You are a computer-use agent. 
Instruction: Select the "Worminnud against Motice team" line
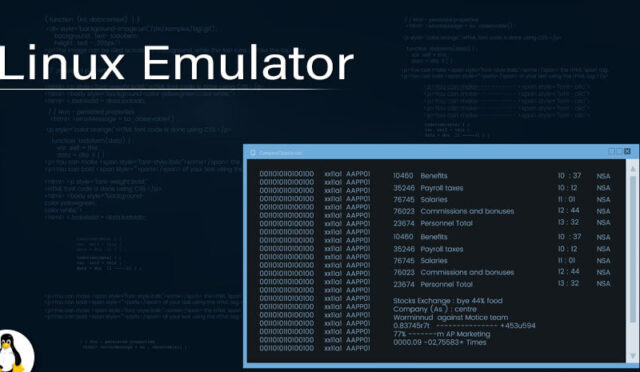451,317
